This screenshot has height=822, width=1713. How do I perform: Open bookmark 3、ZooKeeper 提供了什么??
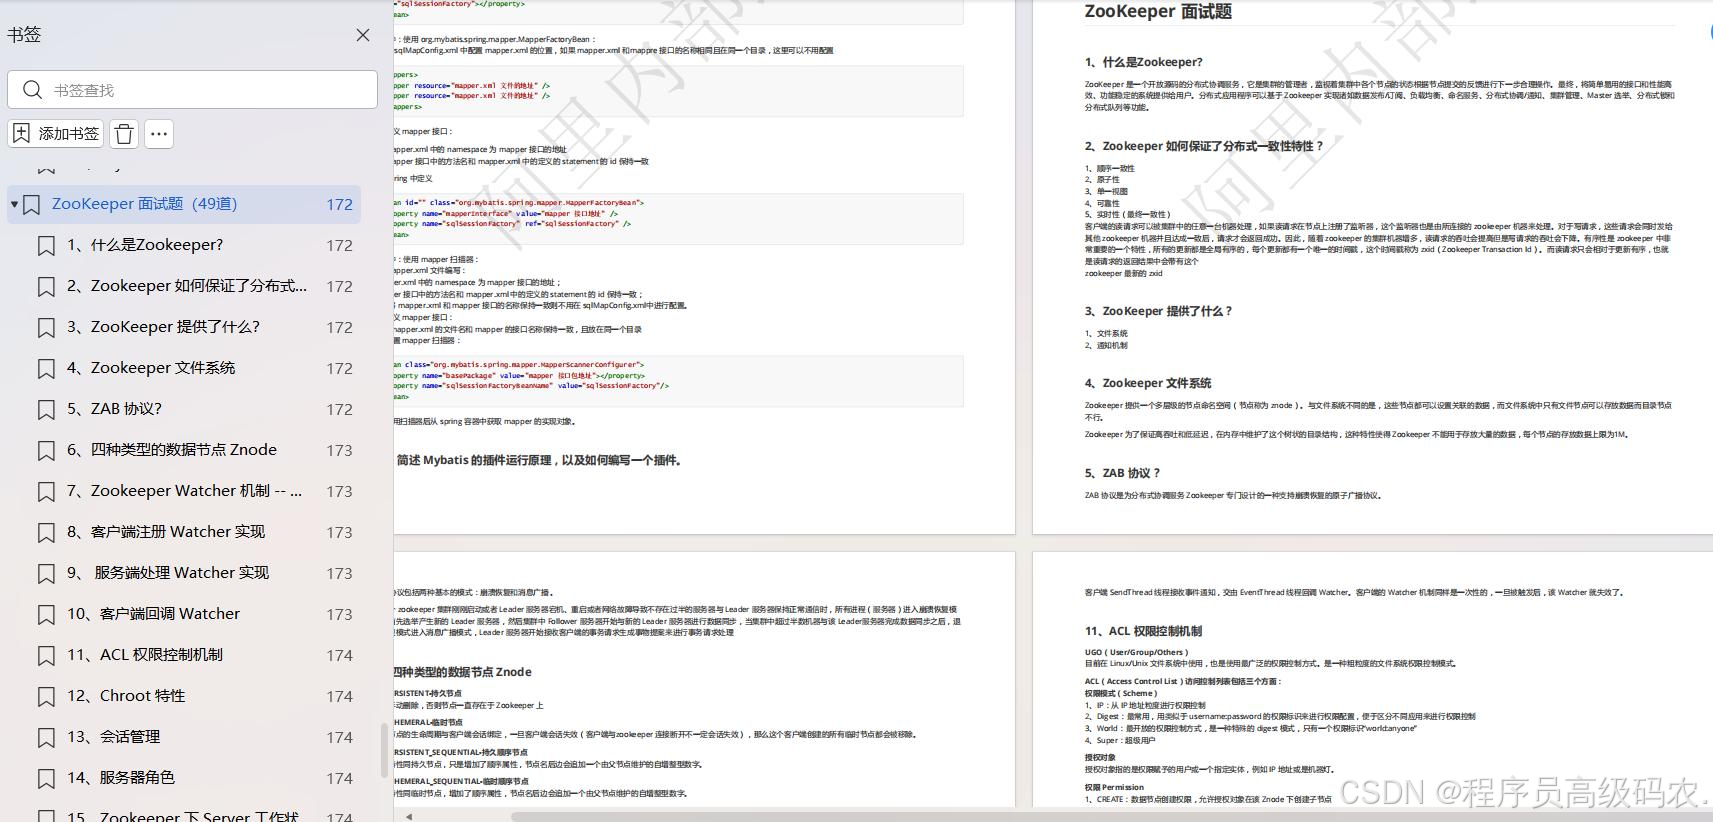[163, 327]
